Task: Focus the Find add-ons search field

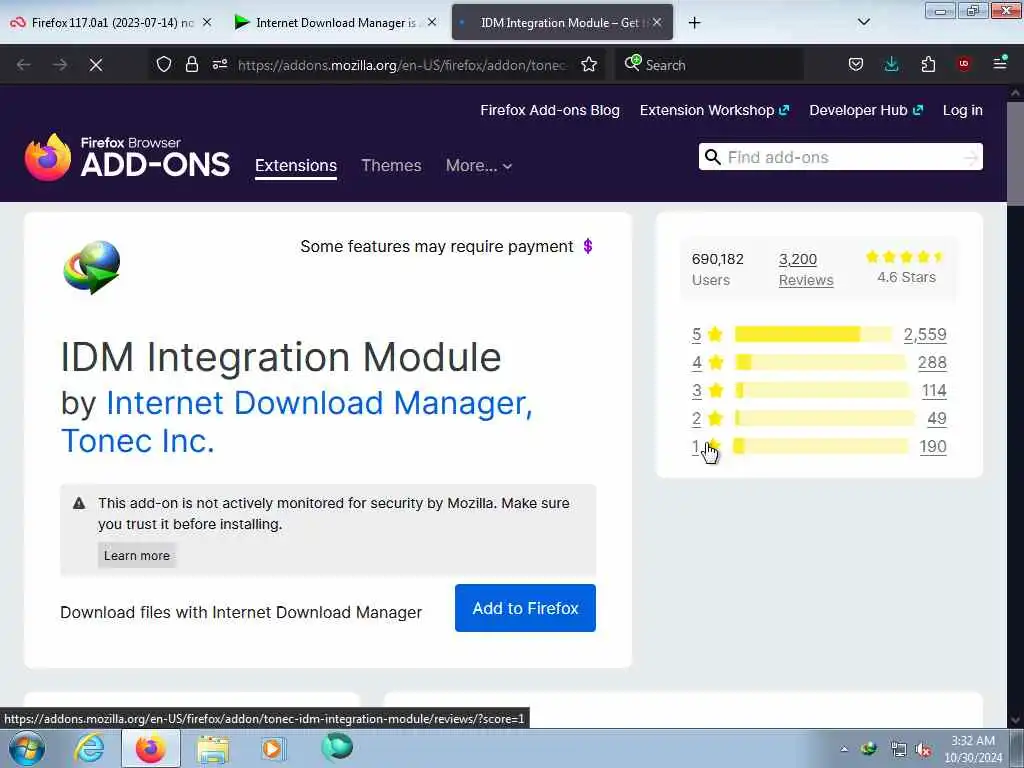Action: (x=840, y=157)
